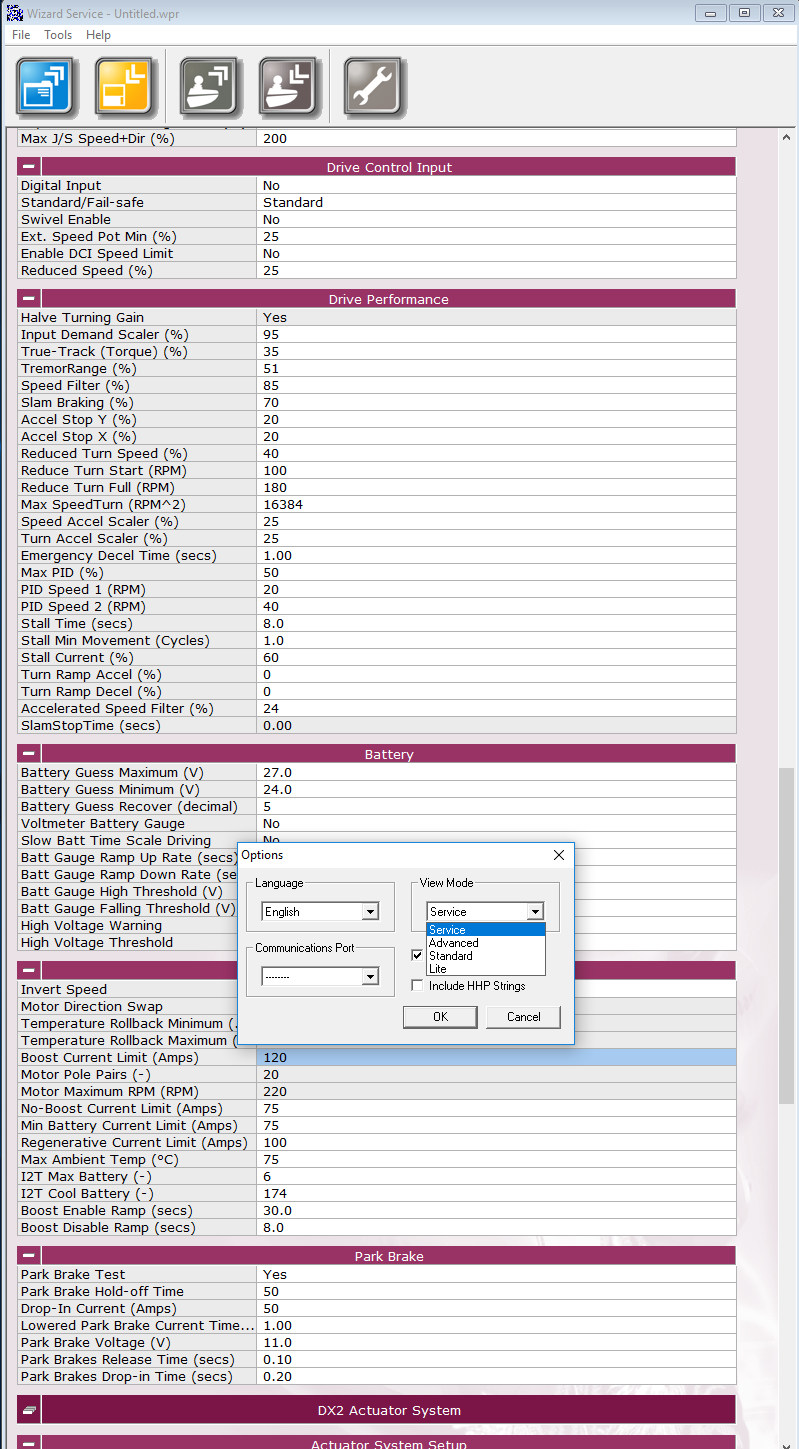Click Wizard Service app icon in title bar
Image resolution: width=799 pixels, height=1449 pixels.
(14, 13)
